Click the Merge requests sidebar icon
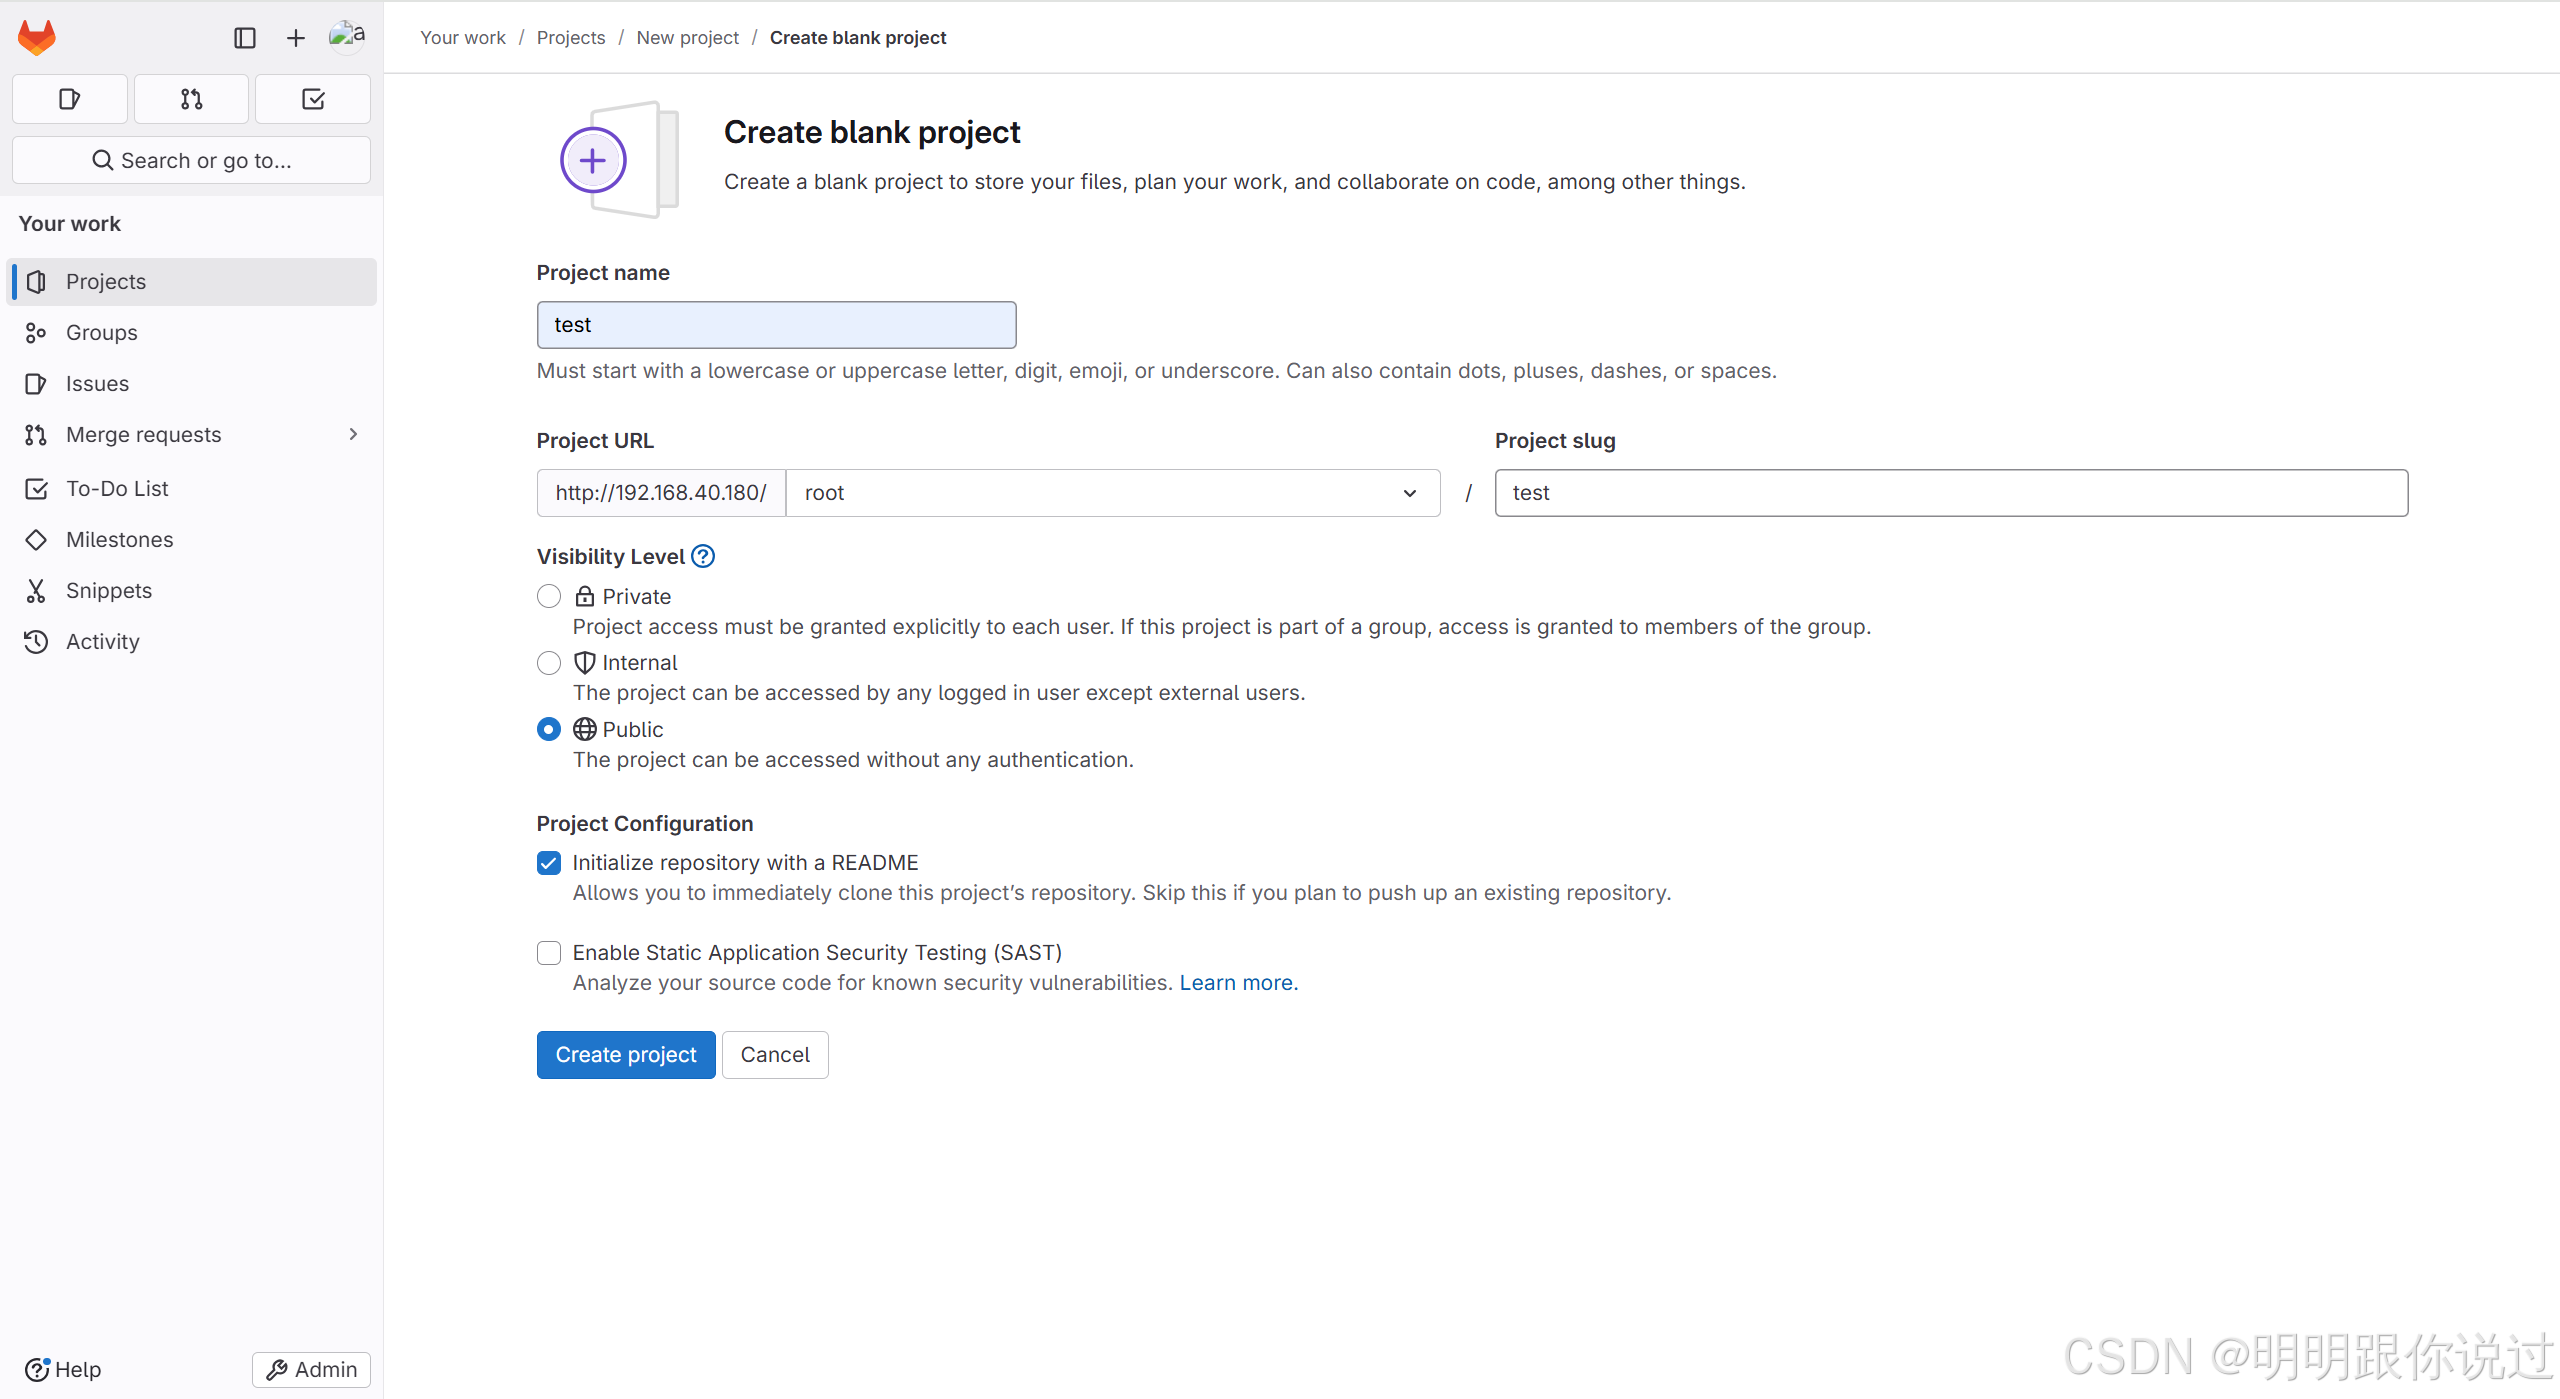The width and height of the screenshot is (2560, 1399). click(x=37, y=435)
